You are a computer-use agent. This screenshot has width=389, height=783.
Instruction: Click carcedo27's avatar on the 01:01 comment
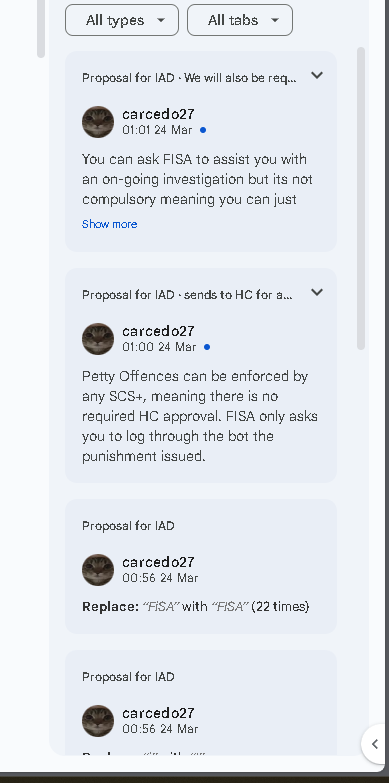coord(98,122)
